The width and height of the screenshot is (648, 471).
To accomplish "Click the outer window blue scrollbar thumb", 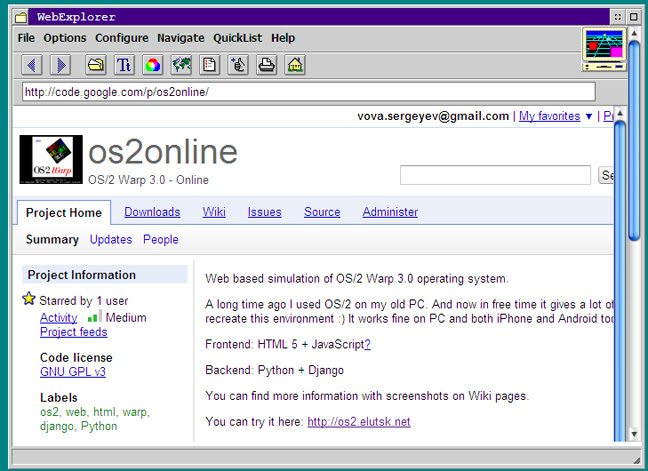I will pyautogui.click(x=634, y=140).
